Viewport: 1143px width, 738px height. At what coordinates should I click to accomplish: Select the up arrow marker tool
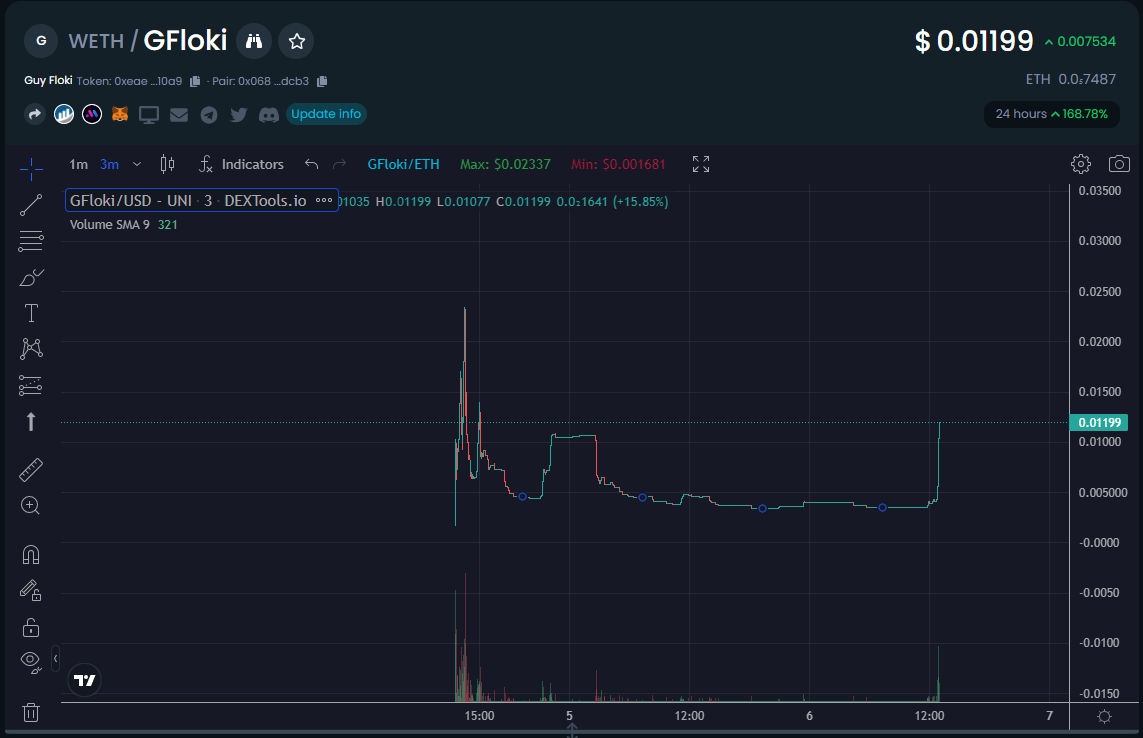pyautogui.click(x=31, y=422)
